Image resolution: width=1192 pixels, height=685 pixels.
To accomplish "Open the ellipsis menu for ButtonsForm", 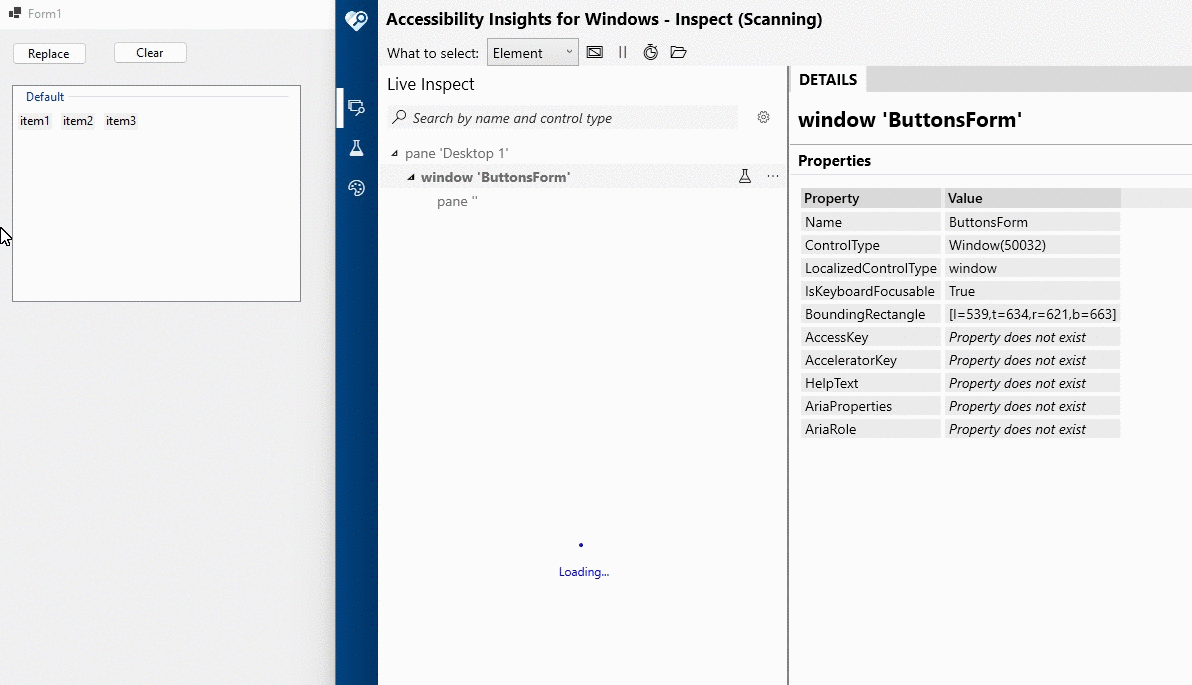I will 772,176.
